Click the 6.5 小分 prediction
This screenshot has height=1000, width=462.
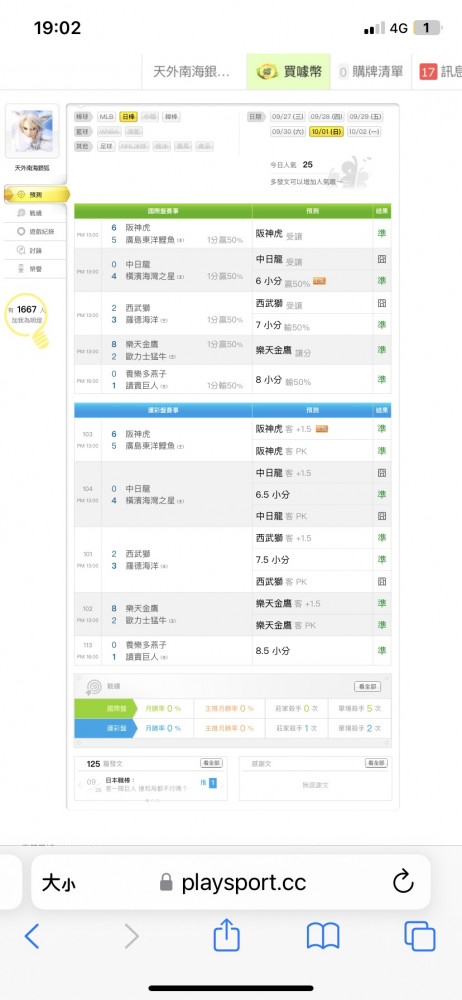[x=272, y=494]
